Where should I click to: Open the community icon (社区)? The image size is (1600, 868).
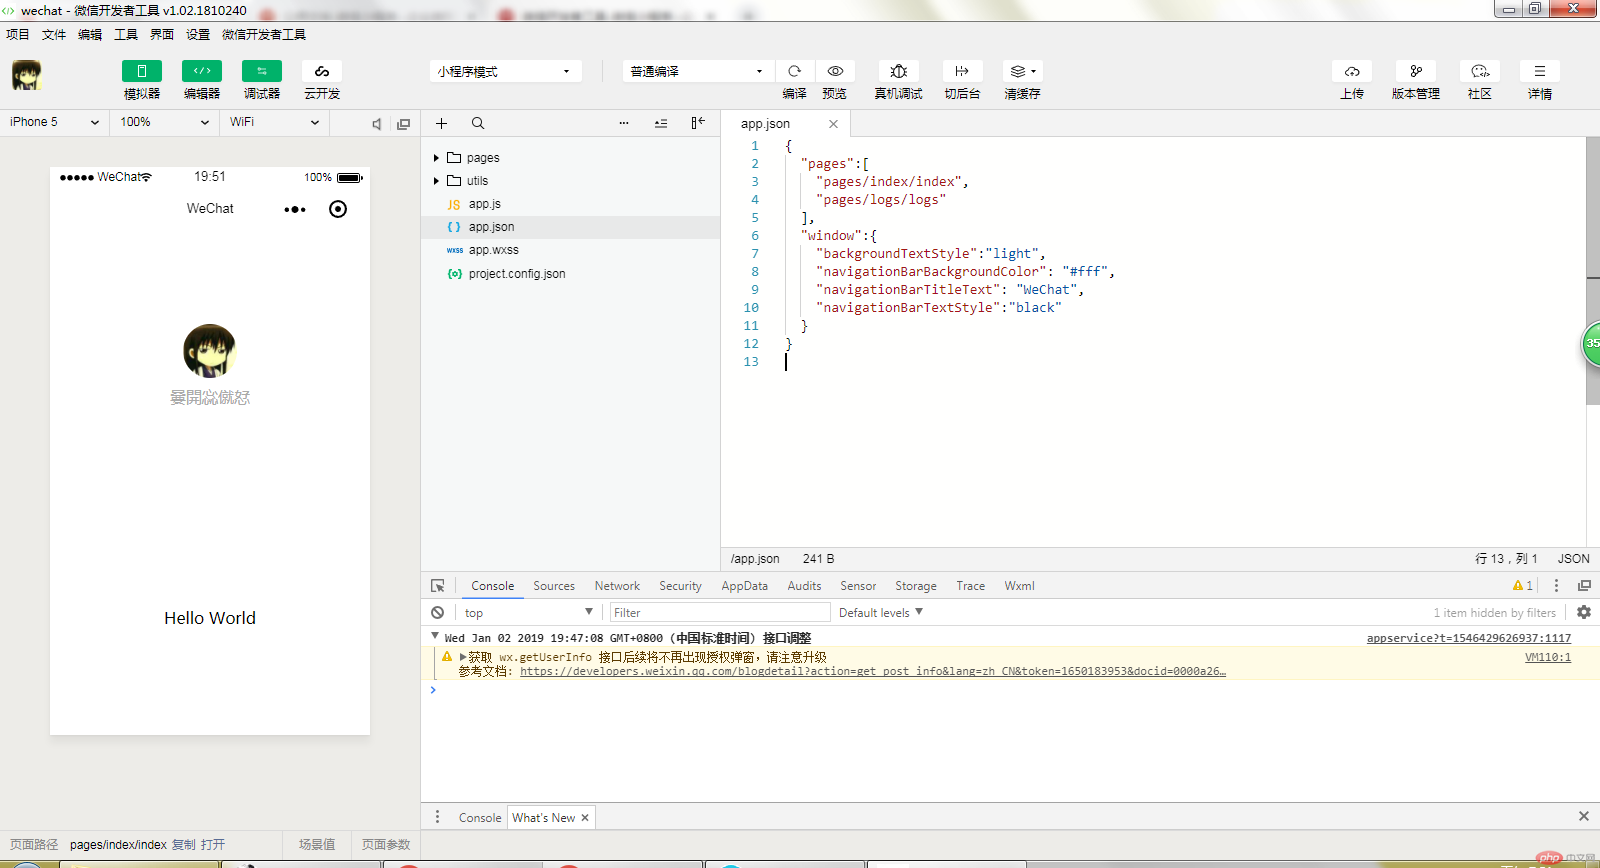[1480, 71]
